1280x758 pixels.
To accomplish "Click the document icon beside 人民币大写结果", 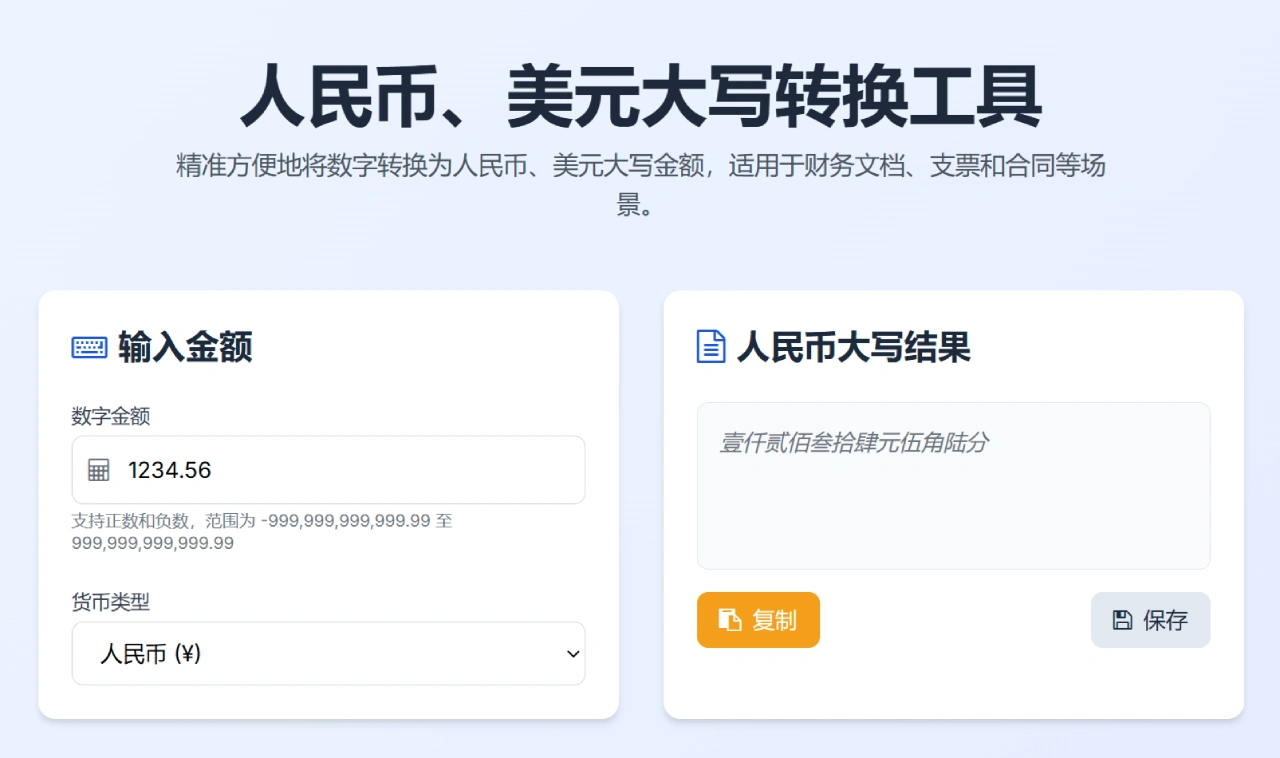I will 710,347.
